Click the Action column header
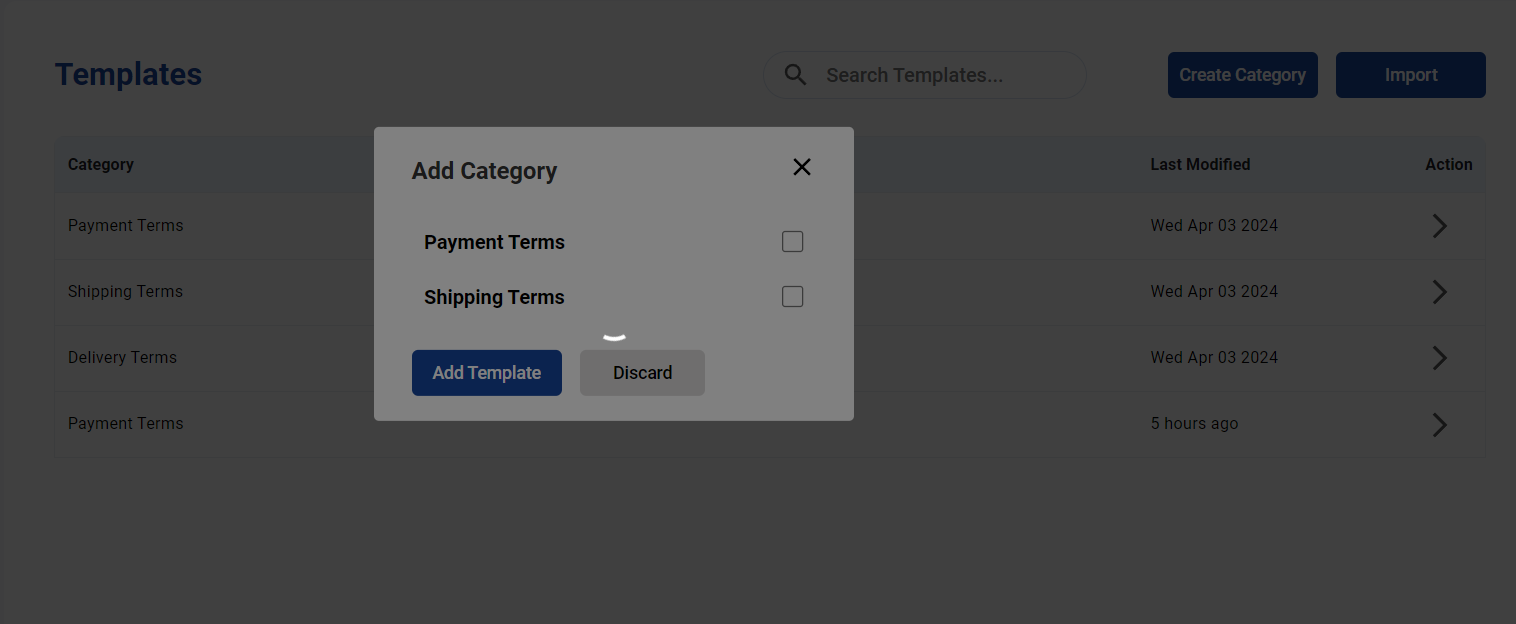 [1448, 164]
